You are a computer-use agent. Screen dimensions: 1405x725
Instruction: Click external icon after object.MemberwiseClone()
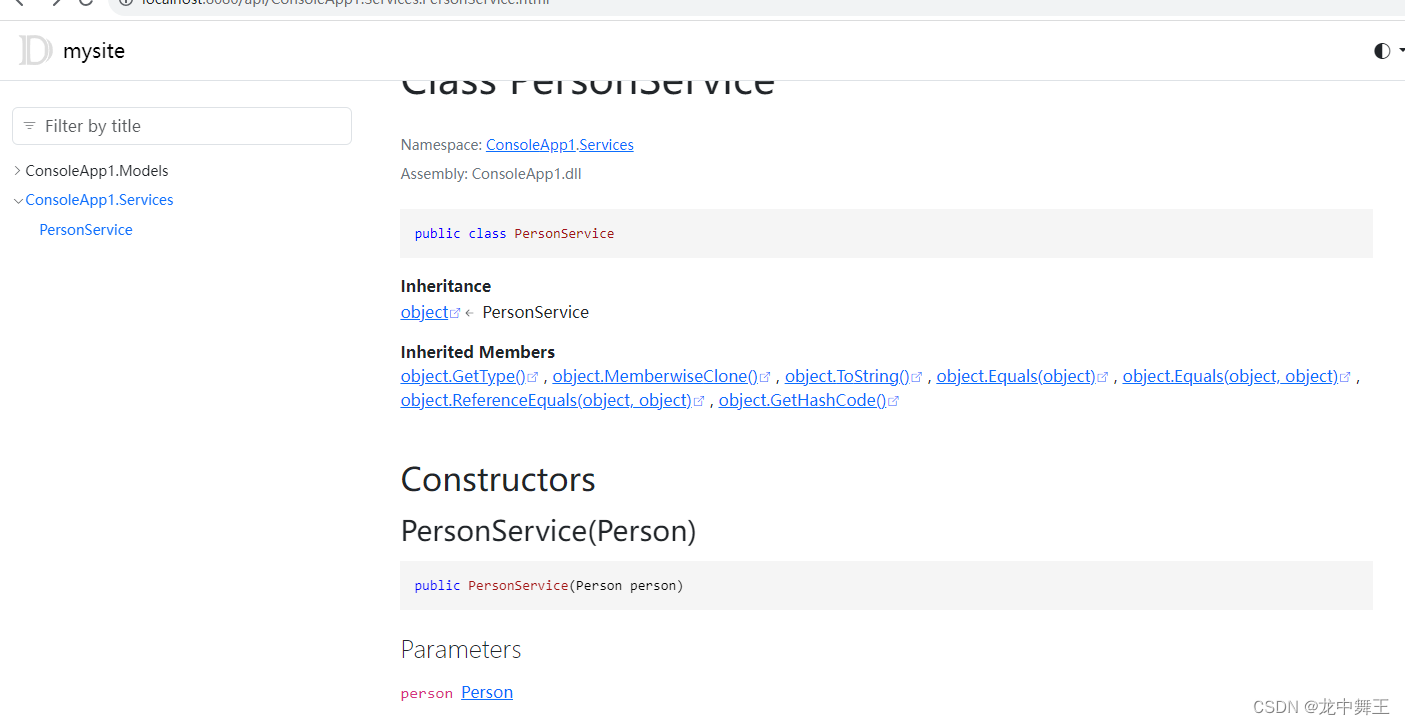(x=765, y=377)
